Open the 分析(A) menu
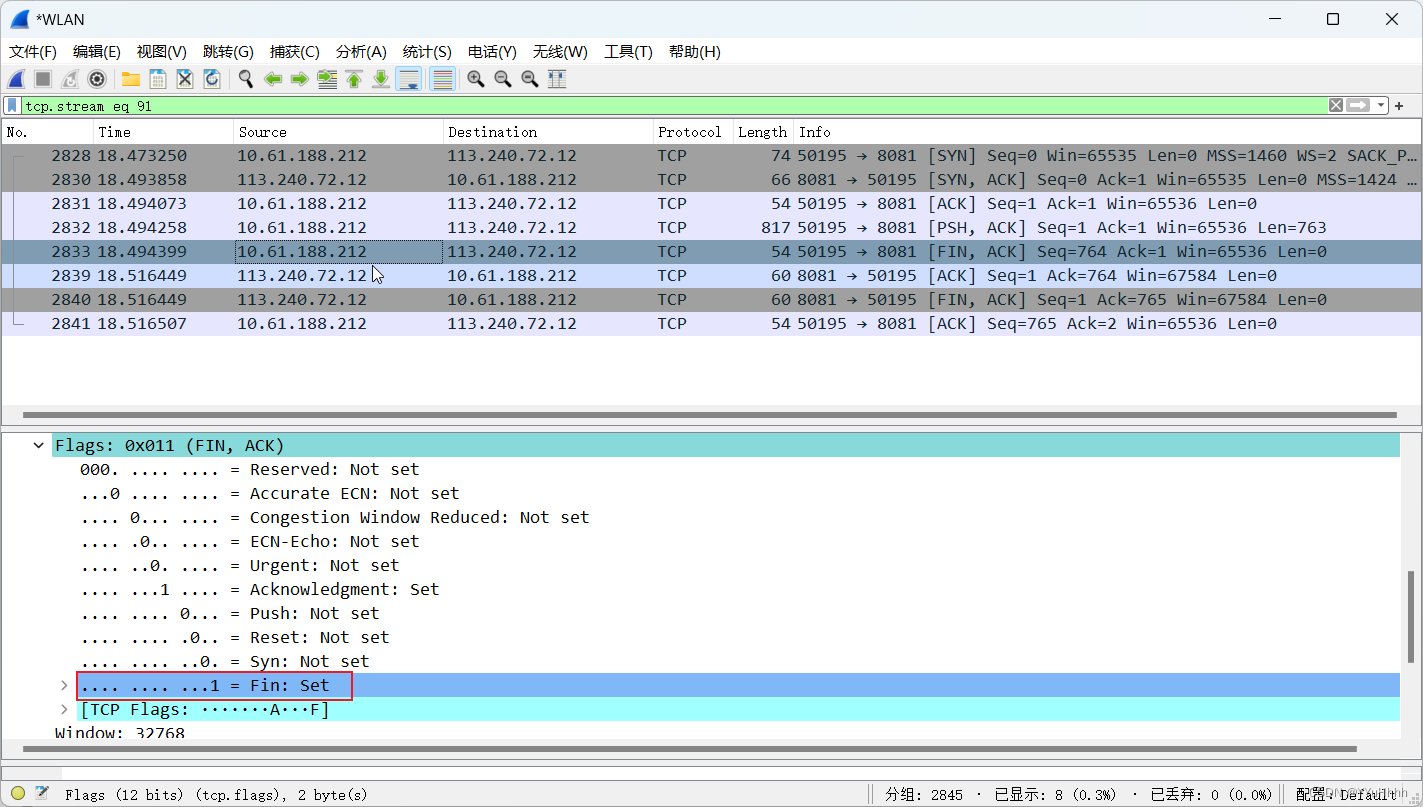This screenshot has width=1423, height=807. [x=361, y=52]
